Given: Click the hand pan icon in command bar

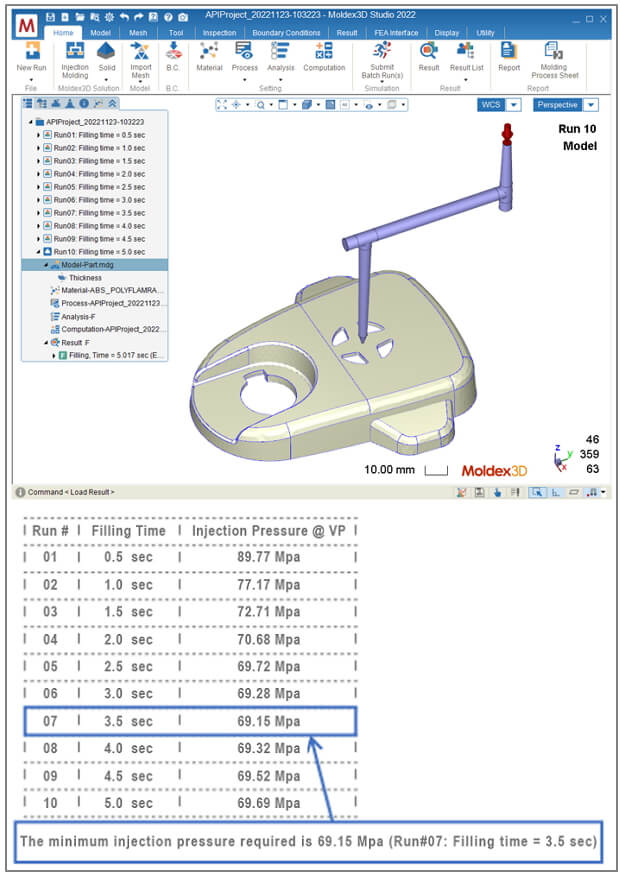Looking at the screenshot, I should (497, 492).
